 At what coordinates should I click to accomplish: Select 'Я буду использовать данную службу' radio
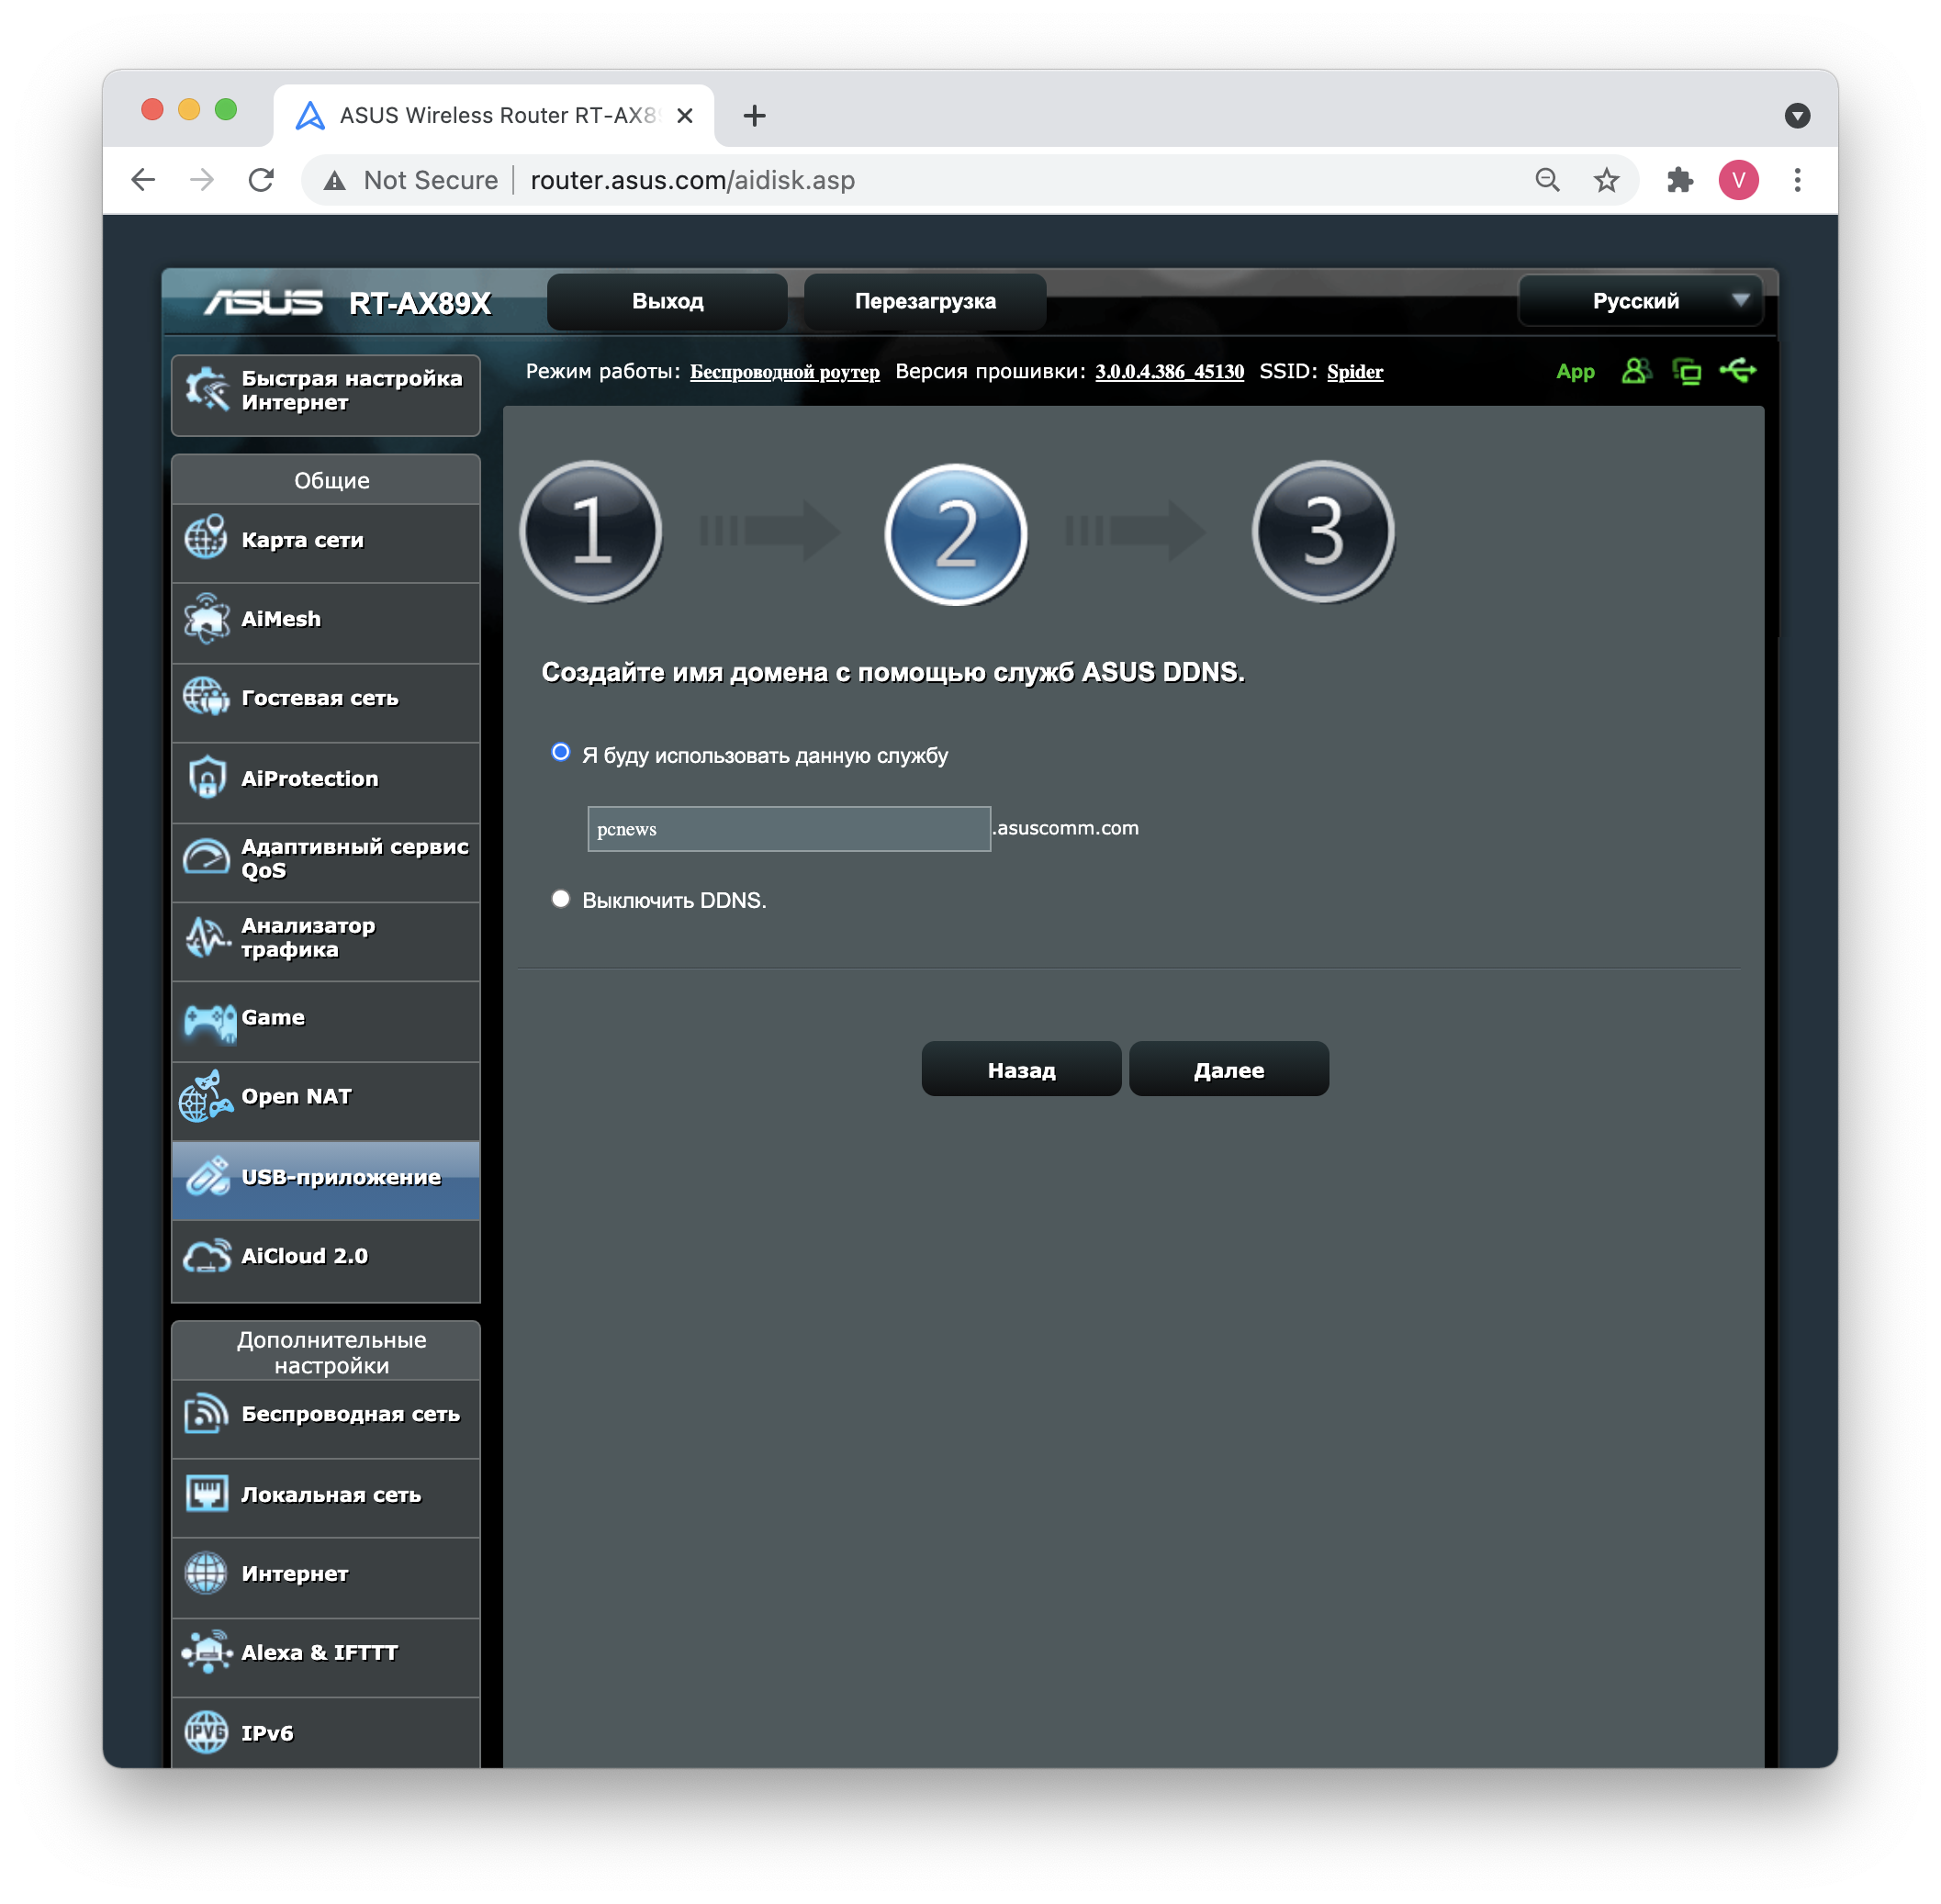[560, 752]
